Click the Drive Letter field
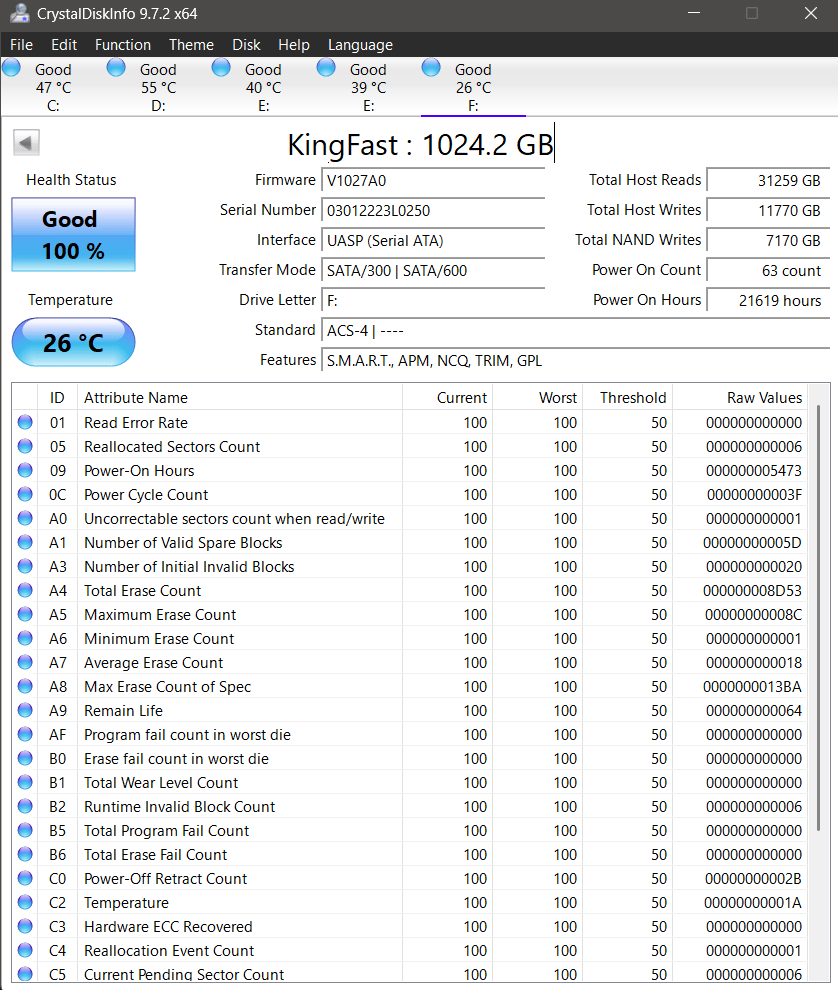 433,301
